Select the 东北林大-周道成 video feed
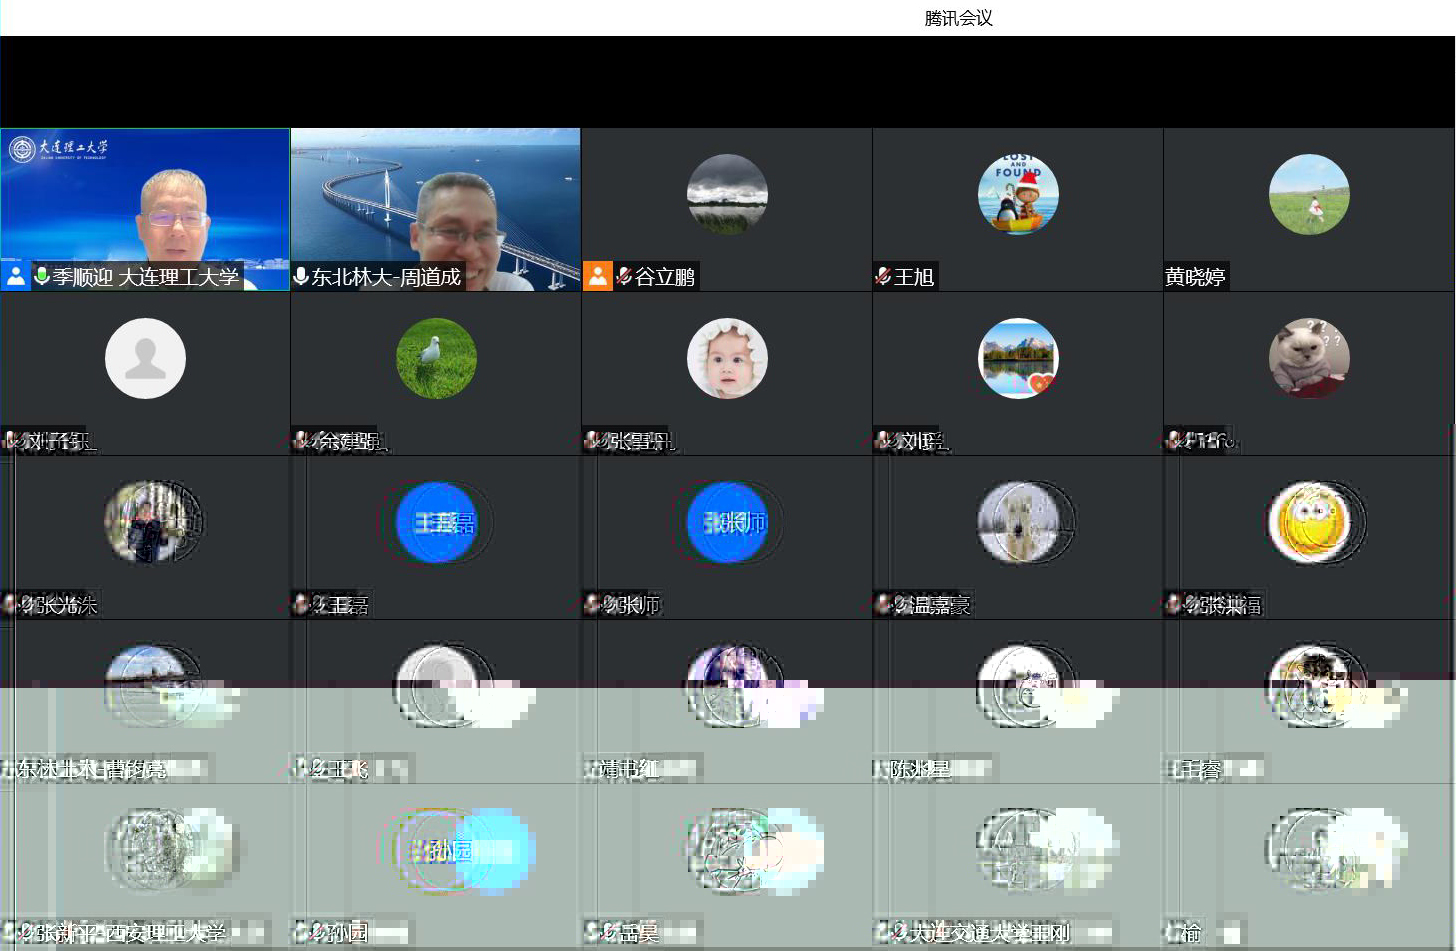Image resolution: width=1456 pixels, height=951 pixels. tap(436, 209)
